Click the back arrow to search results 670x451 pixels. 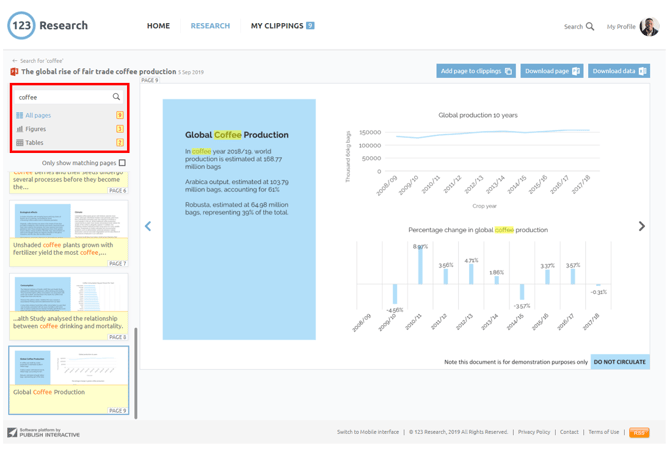click(x=15, y=61)
